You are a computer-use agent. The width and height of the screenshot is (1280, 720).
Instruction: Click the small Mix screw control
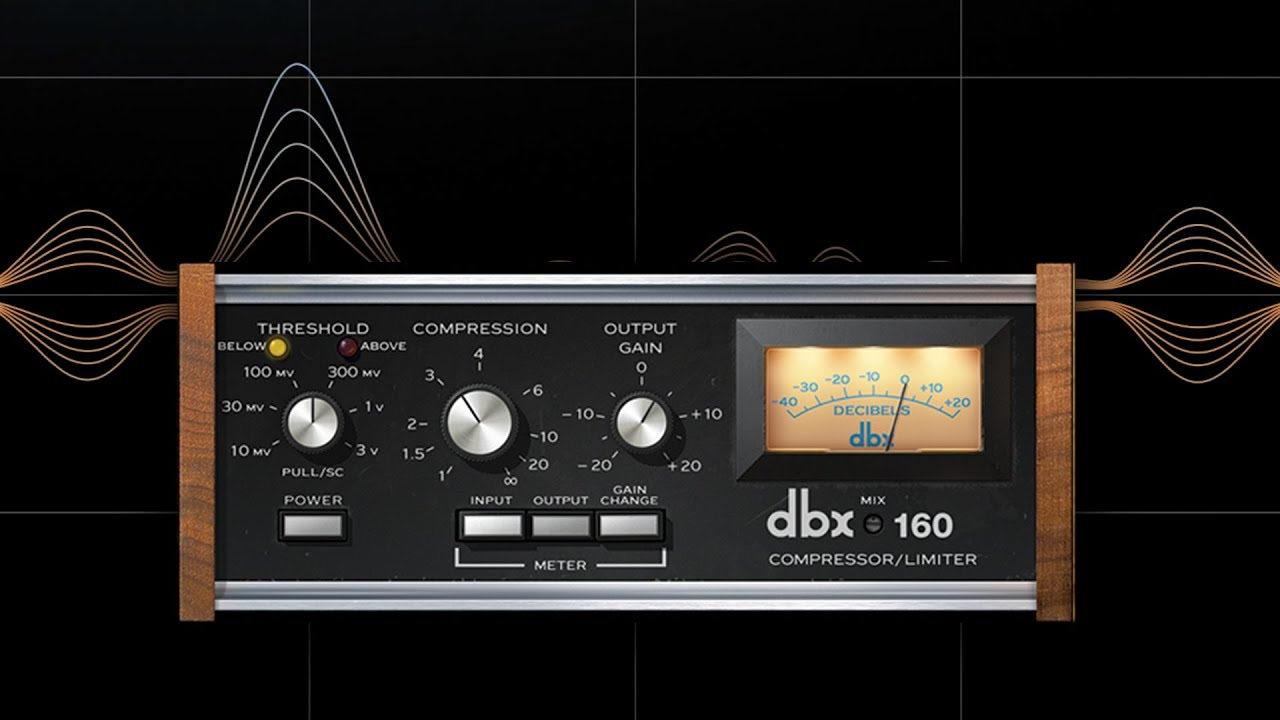(875, 522)
